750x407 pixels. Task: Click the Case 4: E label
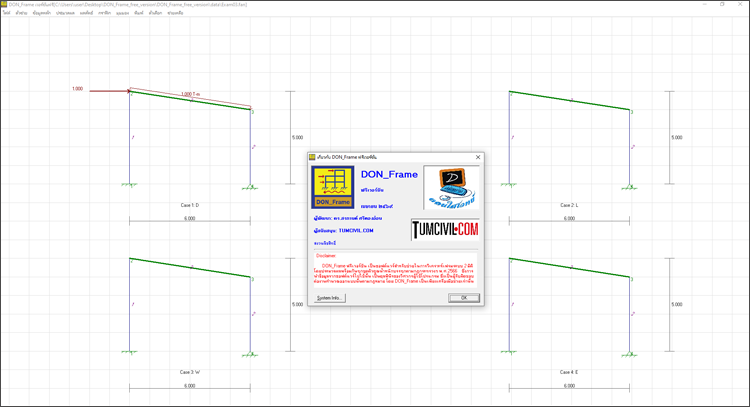569,372
